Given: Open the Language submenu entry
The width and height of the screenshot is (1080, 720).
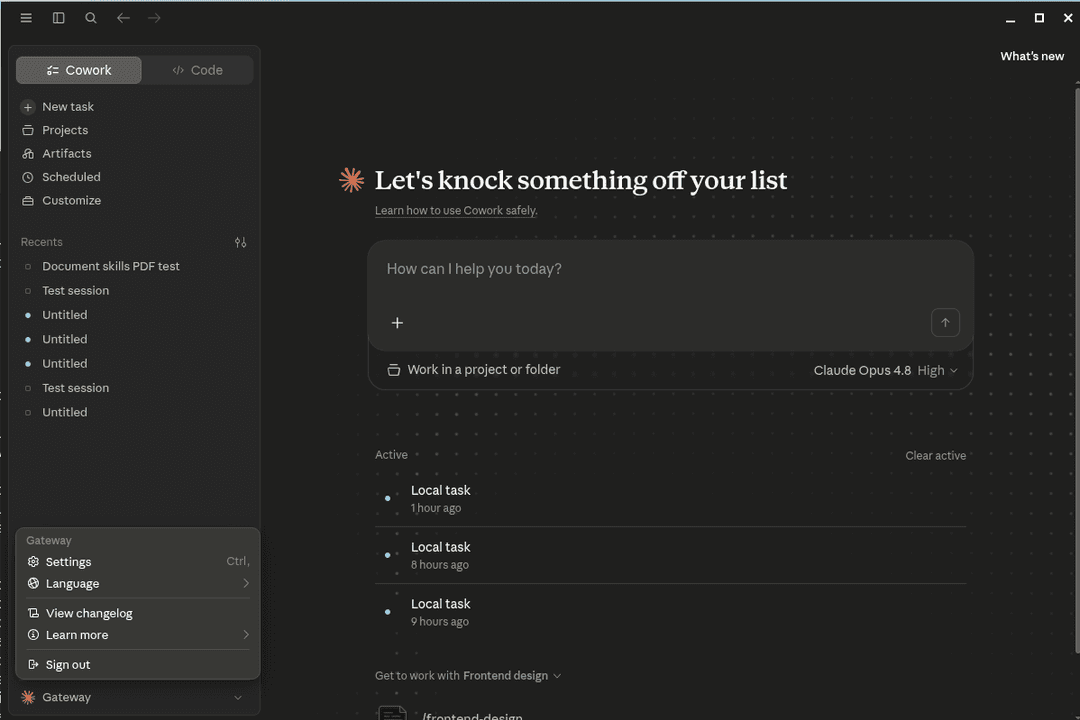Looking at the screenshot, I should coord(138,584).
